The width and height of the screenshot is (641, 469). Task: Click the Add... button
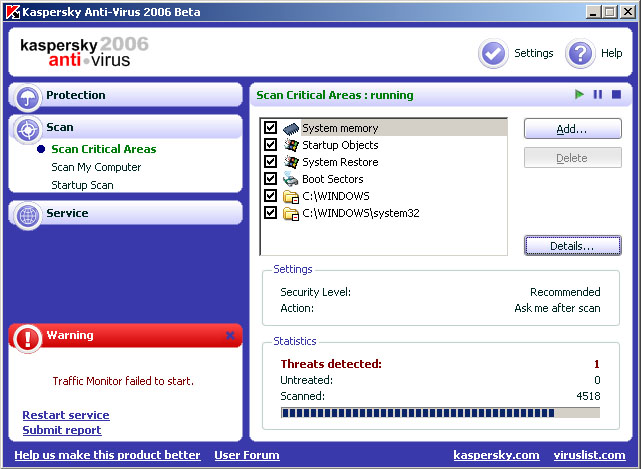click(x=573, y=129)
